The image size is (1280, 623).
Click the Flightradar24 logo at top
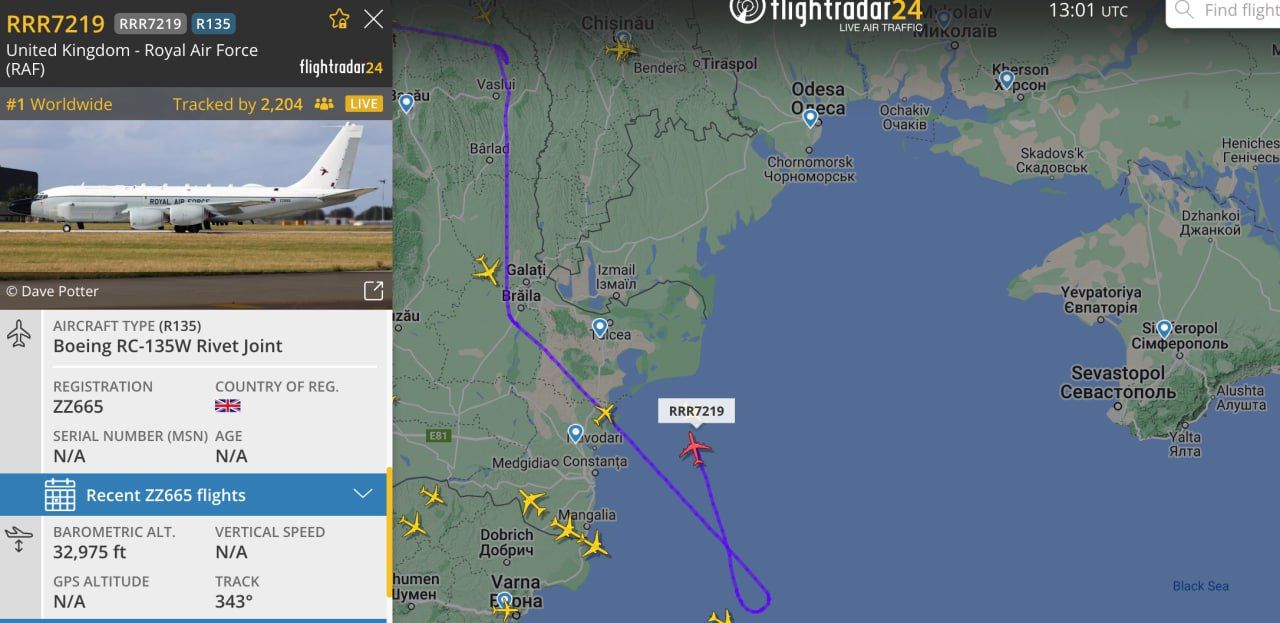[x=826, y=14]
